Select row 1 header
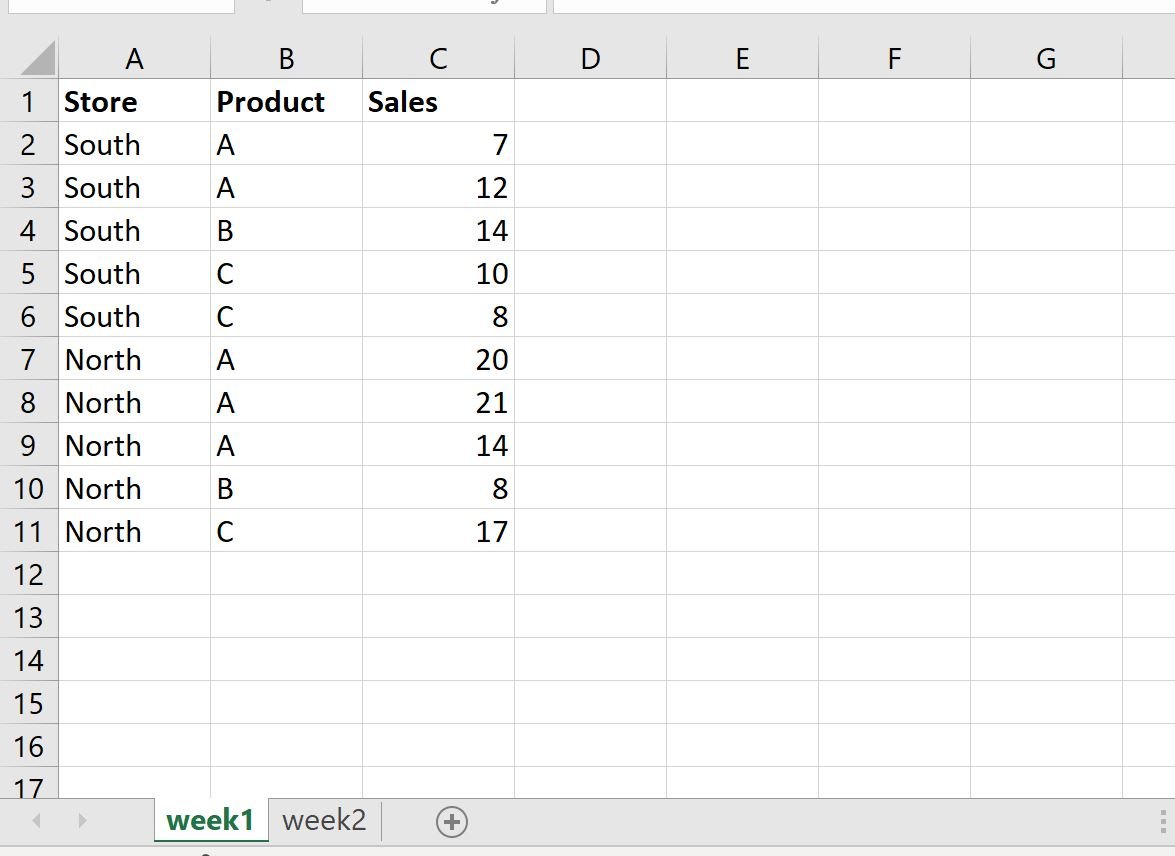Image resolution: width=1175 pixels, height=856 pixels. pos(28,101)
